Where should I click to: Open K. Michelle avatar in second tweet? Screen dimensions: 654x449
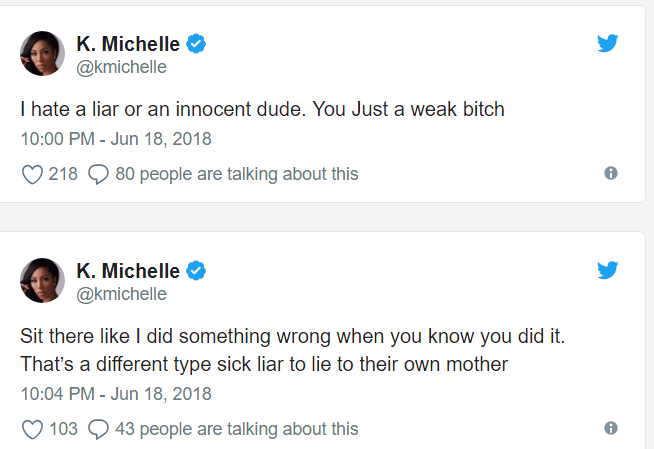coord(43,281)
